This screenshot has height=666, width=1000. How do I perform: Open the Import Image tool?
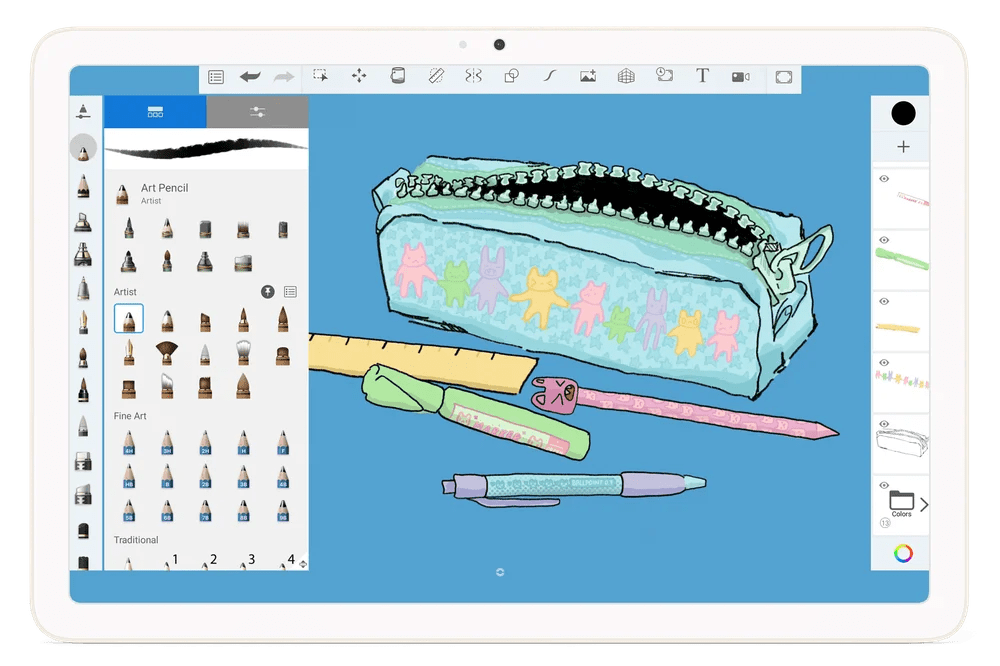point(588,76)
